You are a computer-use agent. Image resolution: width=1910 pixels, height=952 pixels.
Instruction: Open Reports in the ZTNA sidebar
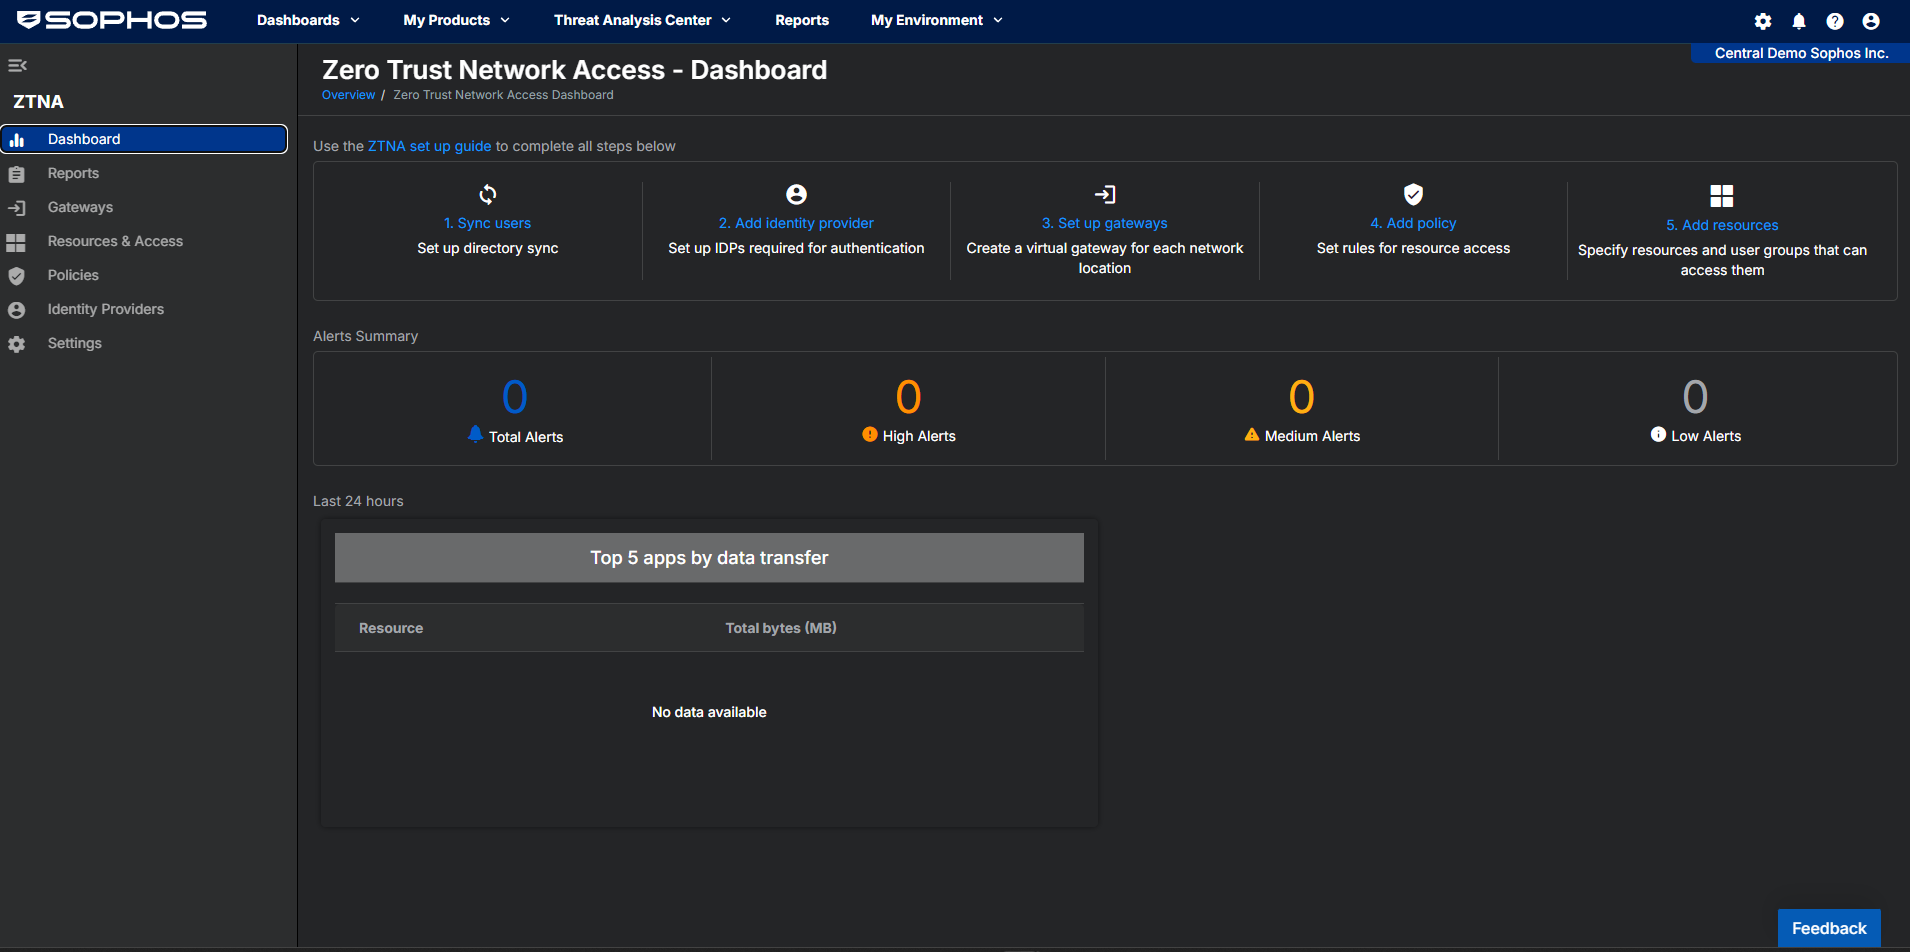pyautogui.click(x=73, y=173)
